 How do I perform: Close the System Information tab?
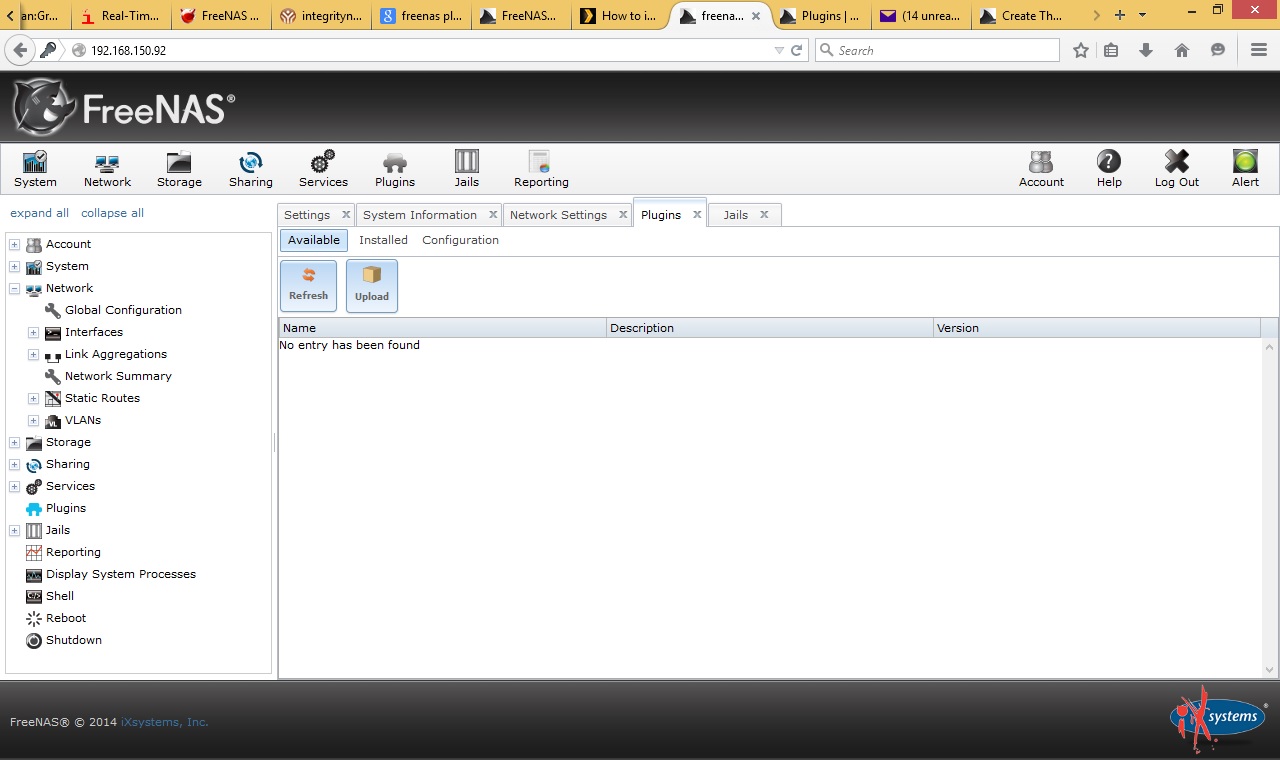pos(493,215)
